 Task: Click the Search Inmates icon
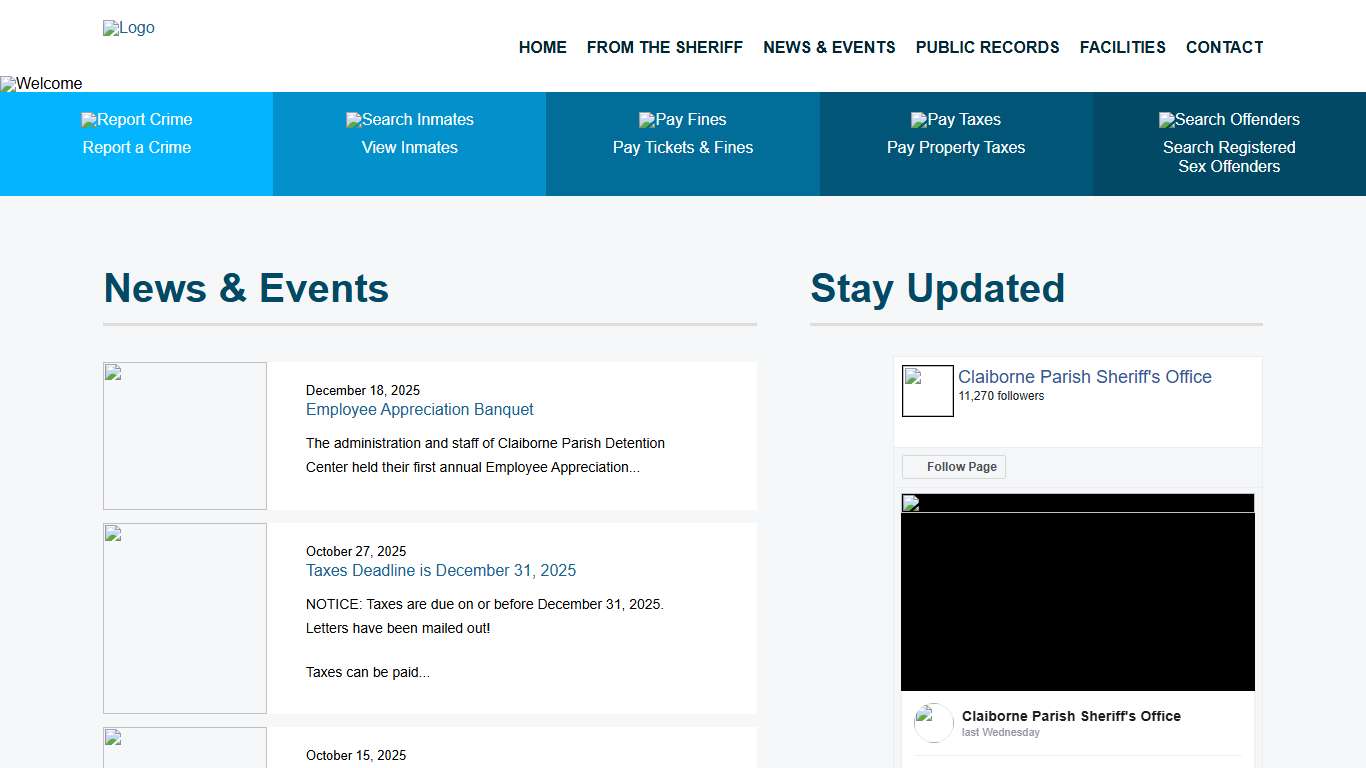(410, 120)
